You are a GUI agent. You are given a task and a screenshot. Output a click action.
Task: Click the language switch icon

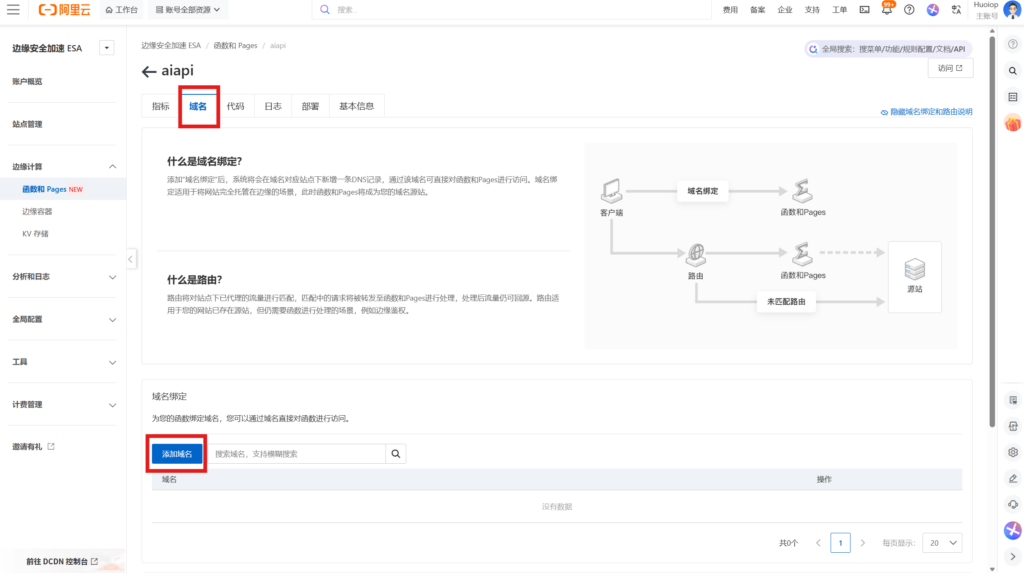[x=956, y=9]
